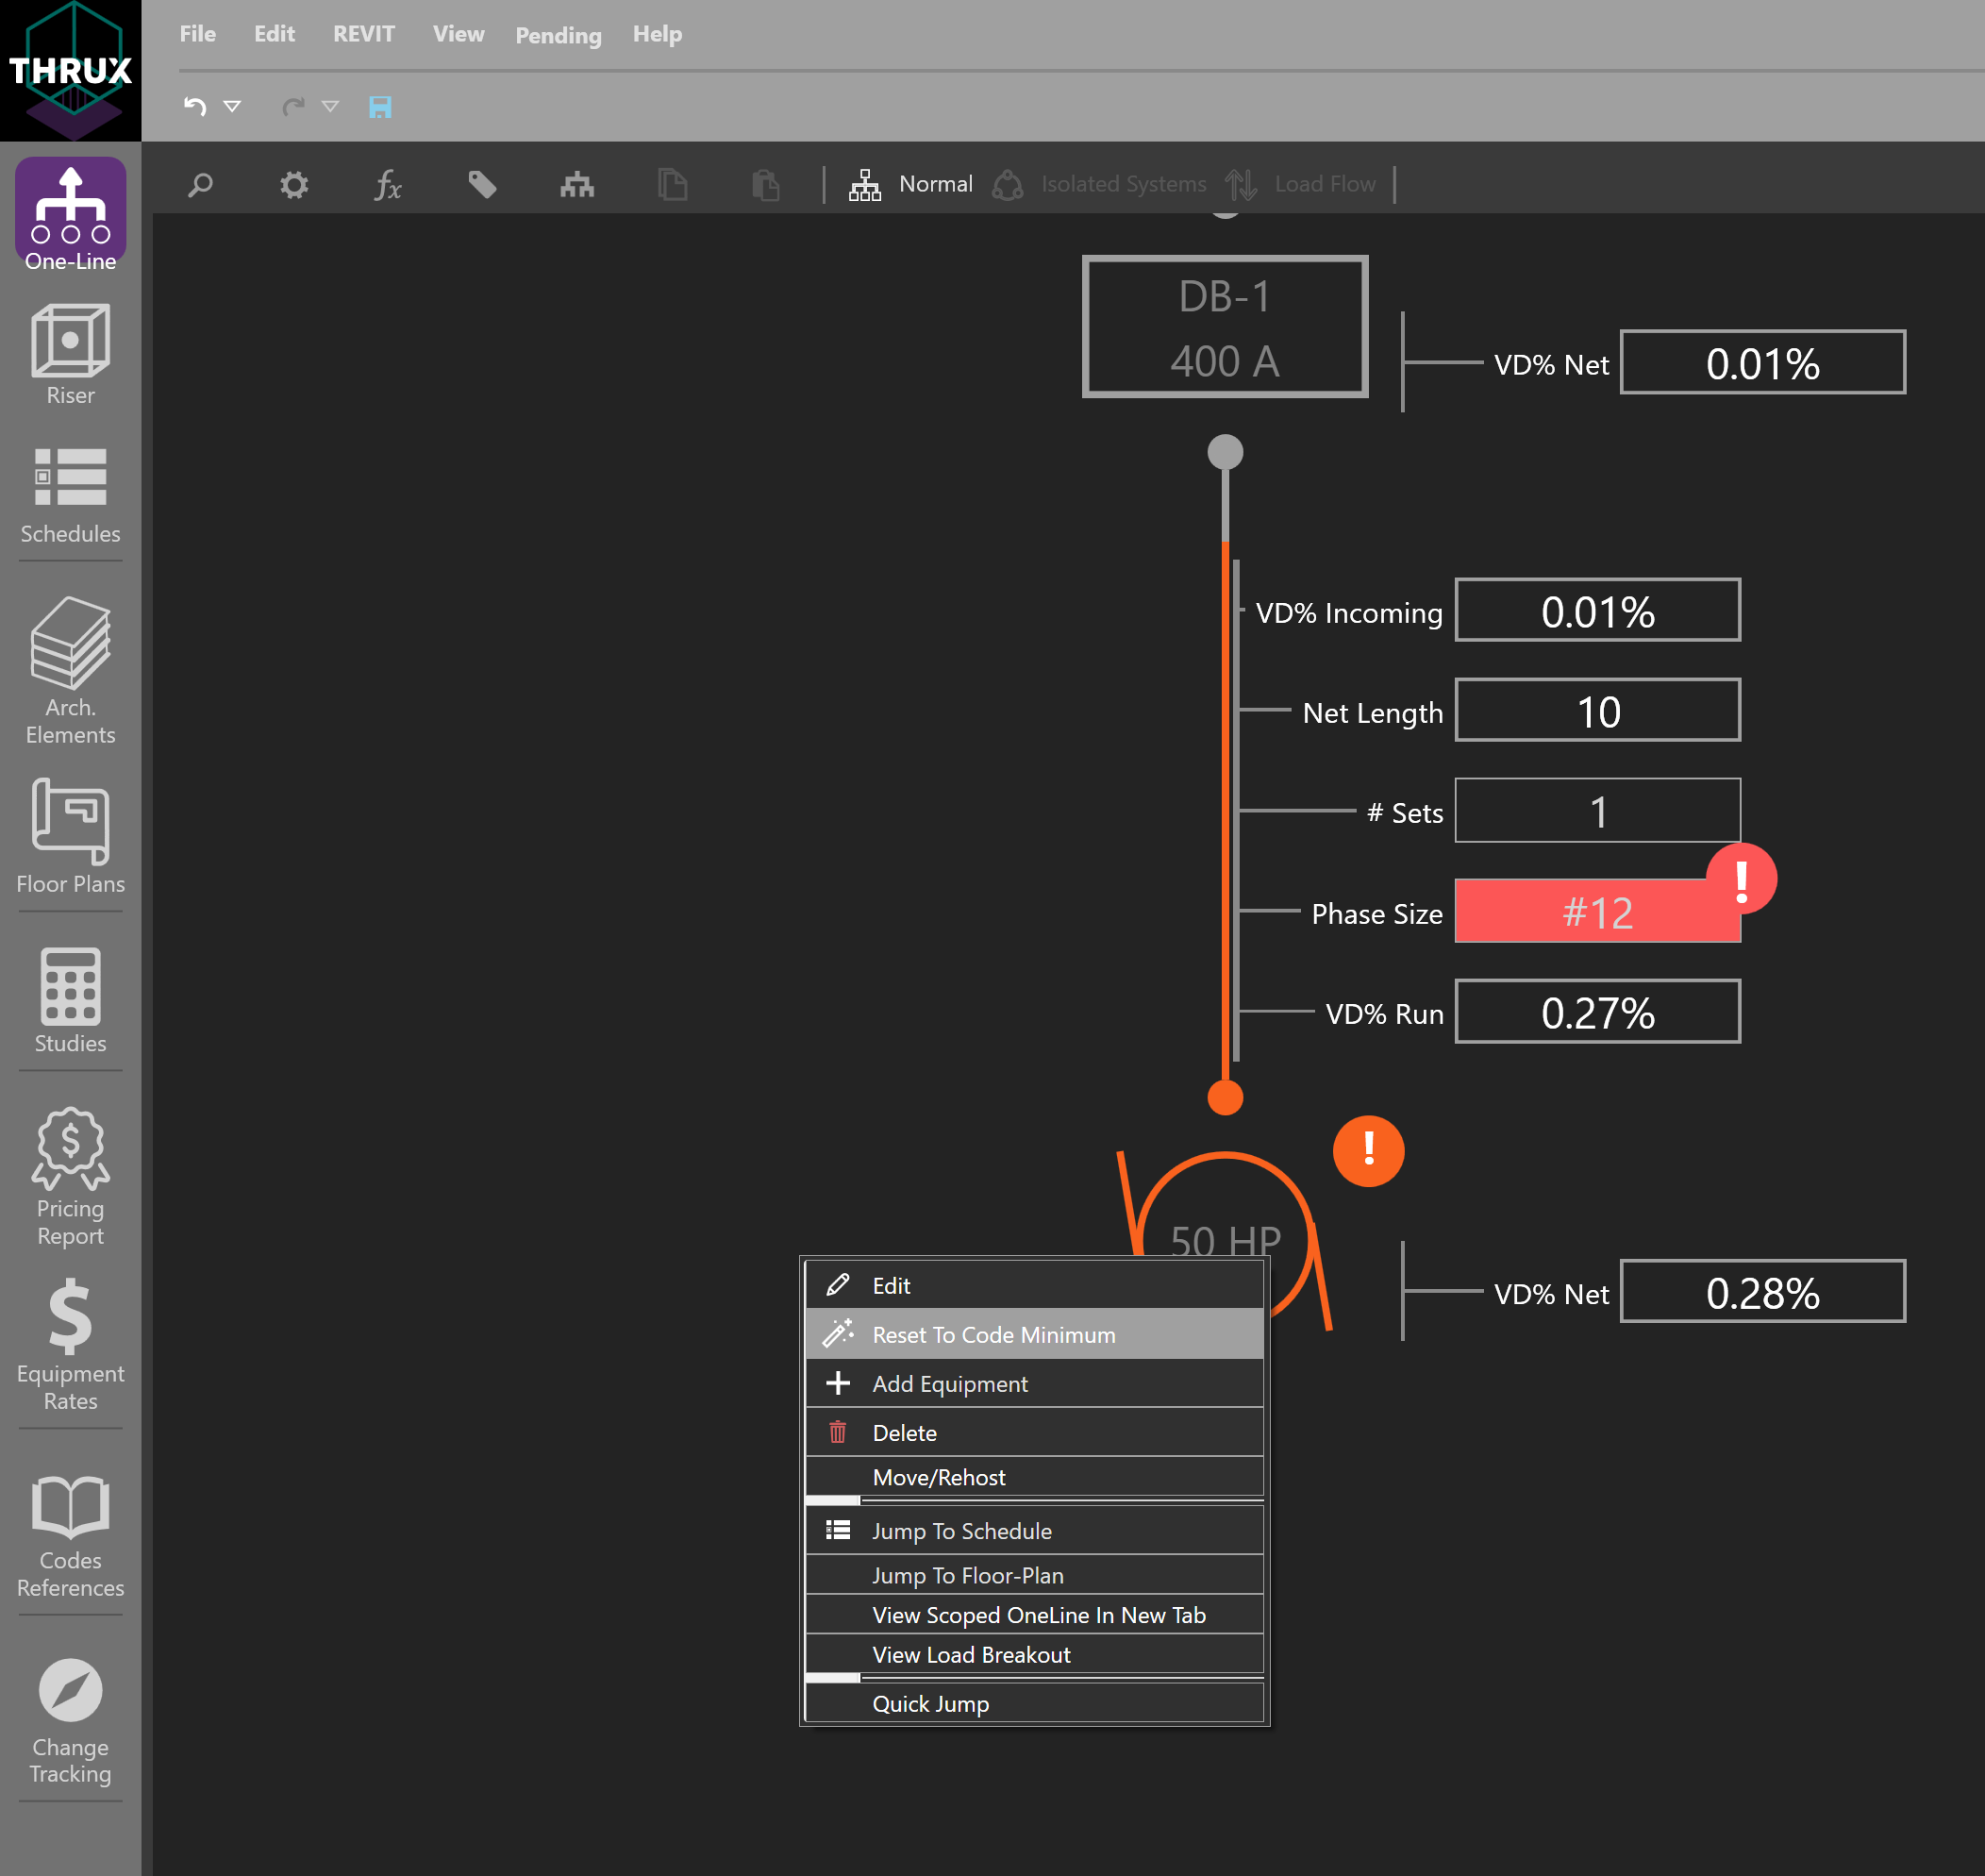
Task: Expand the undo history dropdown arrow
Action: [x=232, y=106]
